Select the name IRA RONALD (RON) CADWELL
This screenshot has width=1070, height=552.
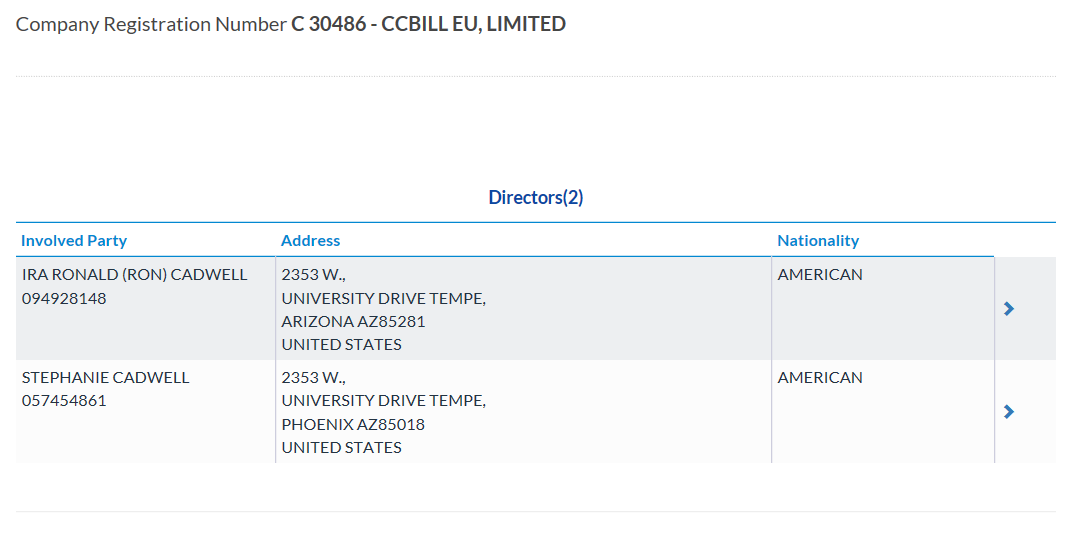click(134, 274)
